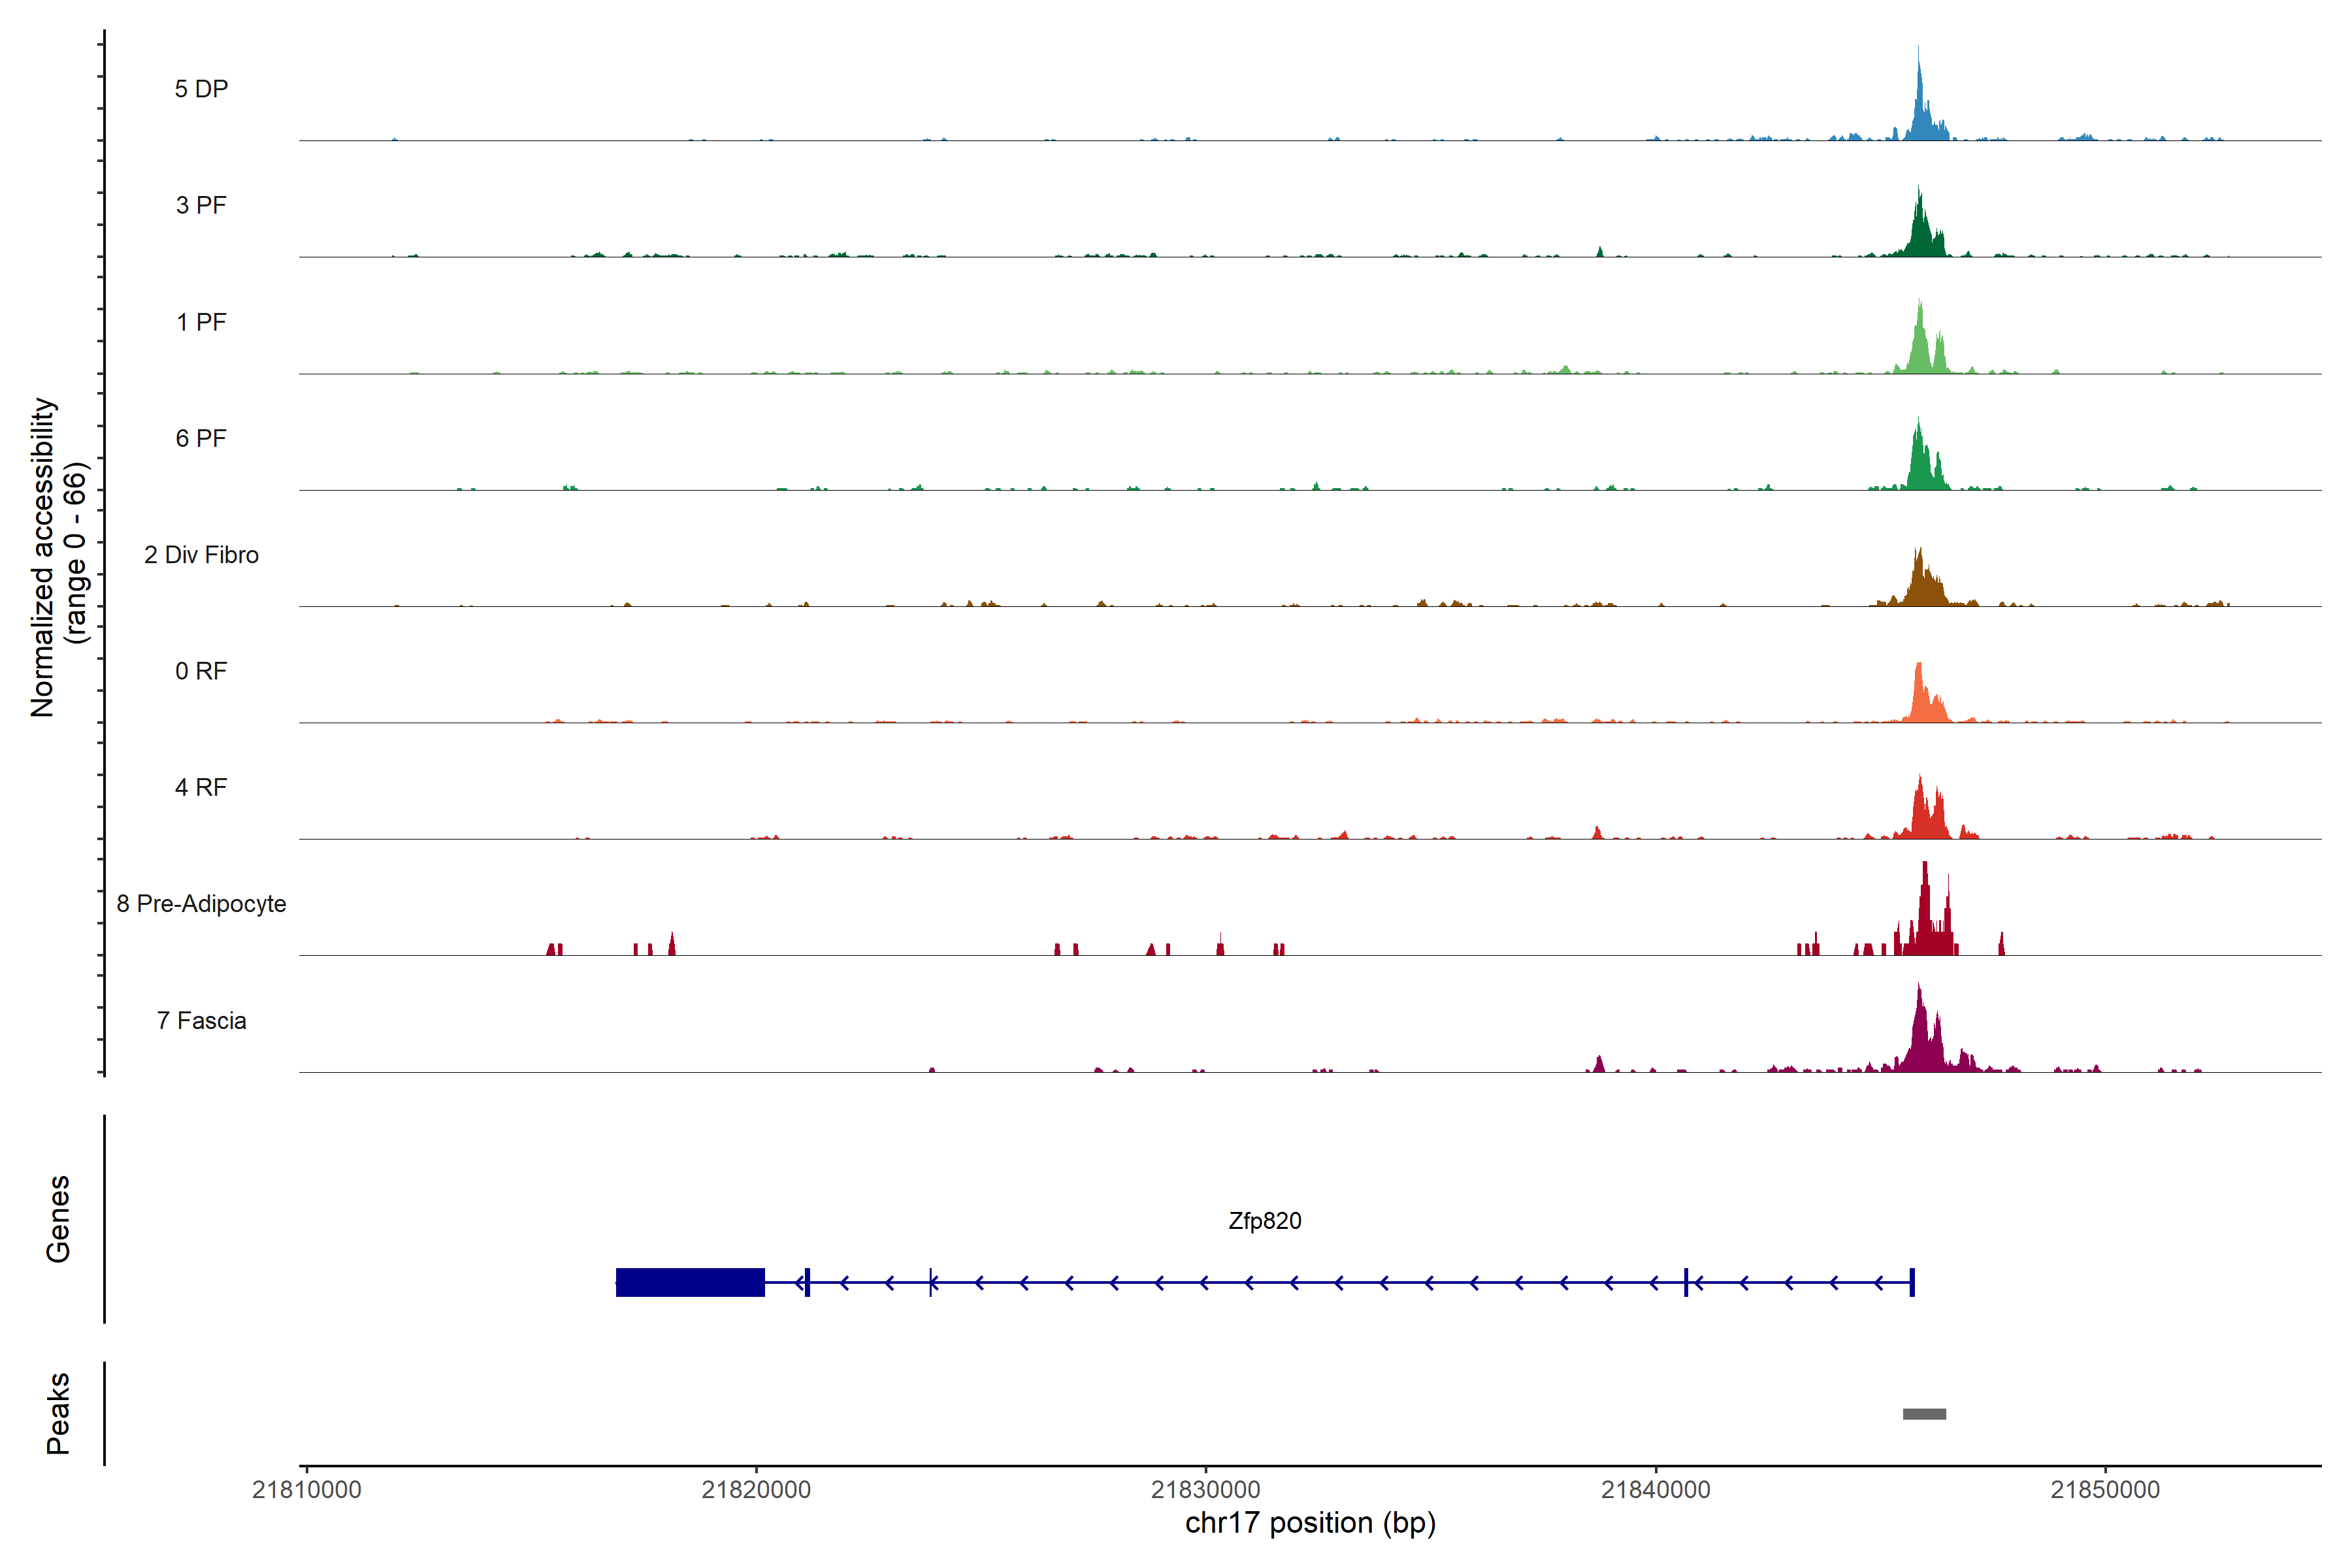This screenshot has height=1568, width=2352.
Task: Select the 2 Div Fibro label
Action: tap(201, 555)
